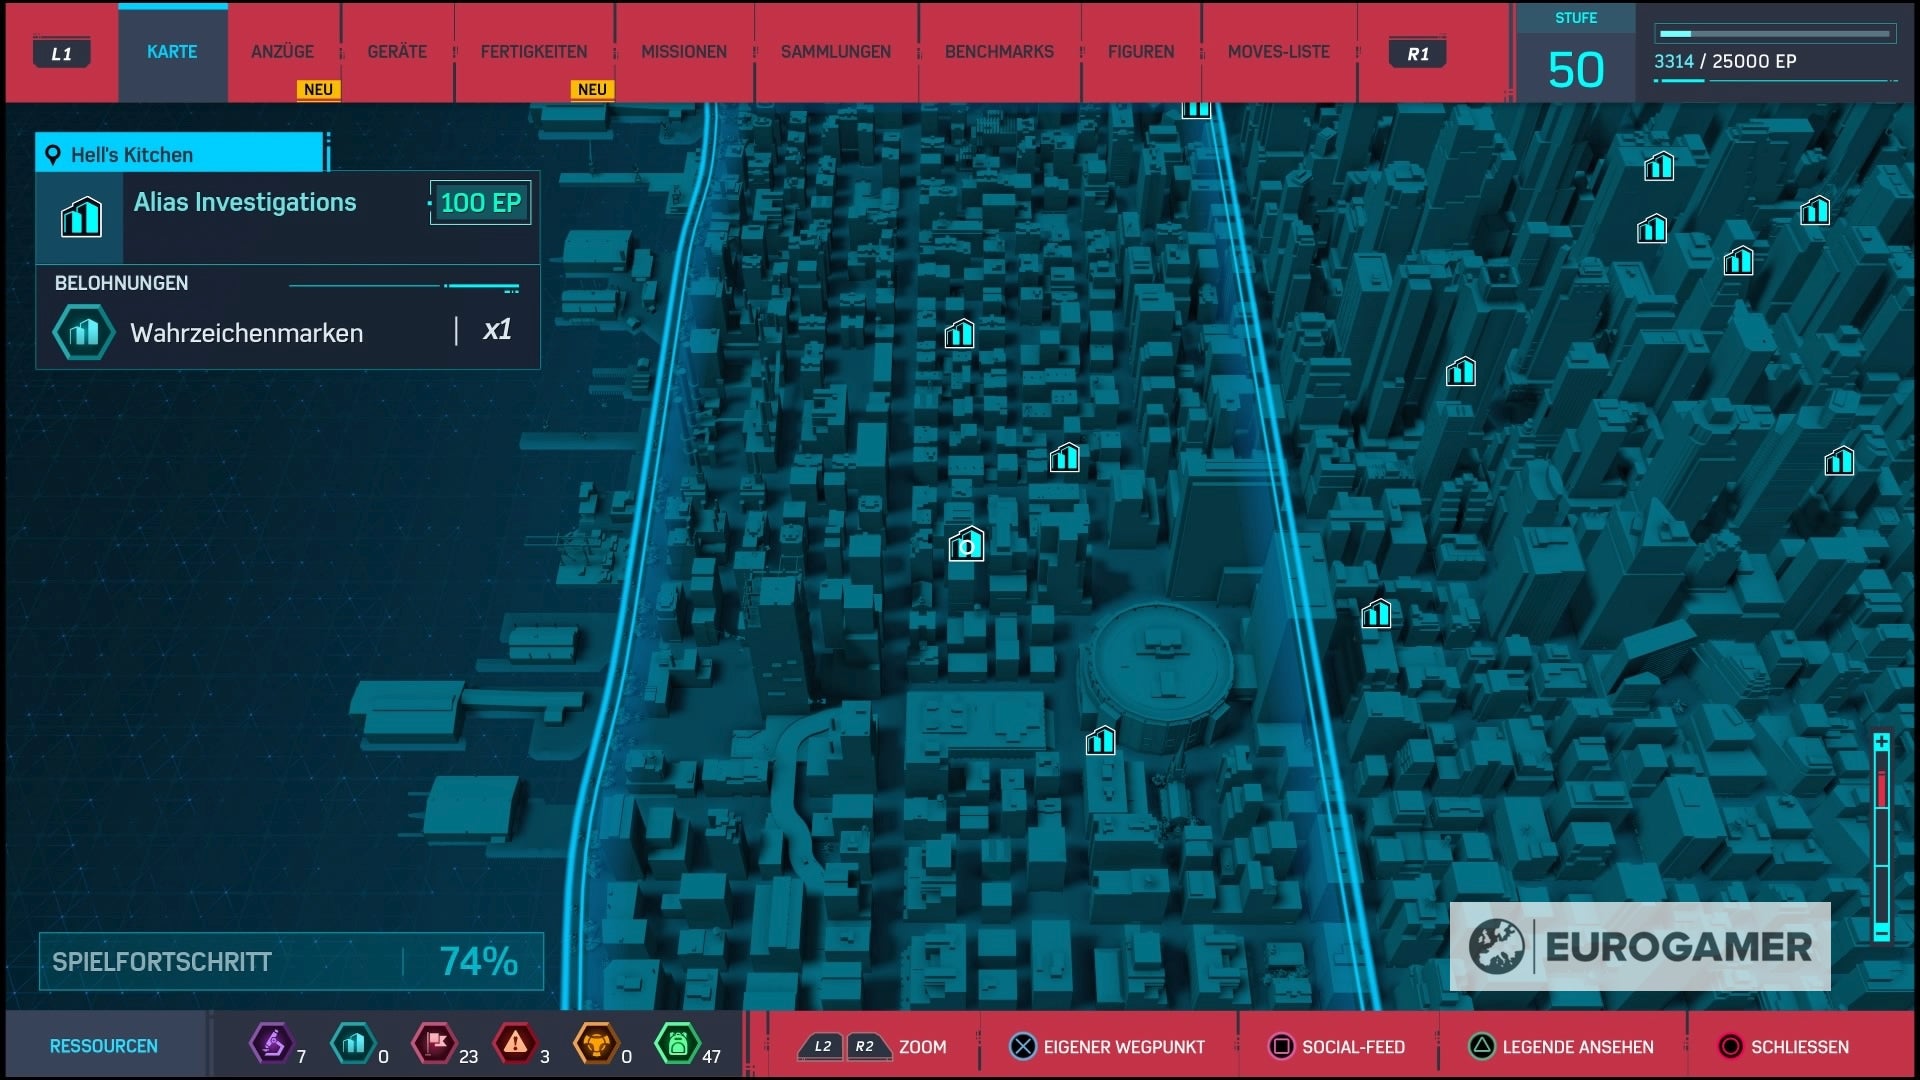The width and height of the screenshot is (1920, 1080).
Task: Switch to the Benchmarks tab
Action: coord(999,52)
